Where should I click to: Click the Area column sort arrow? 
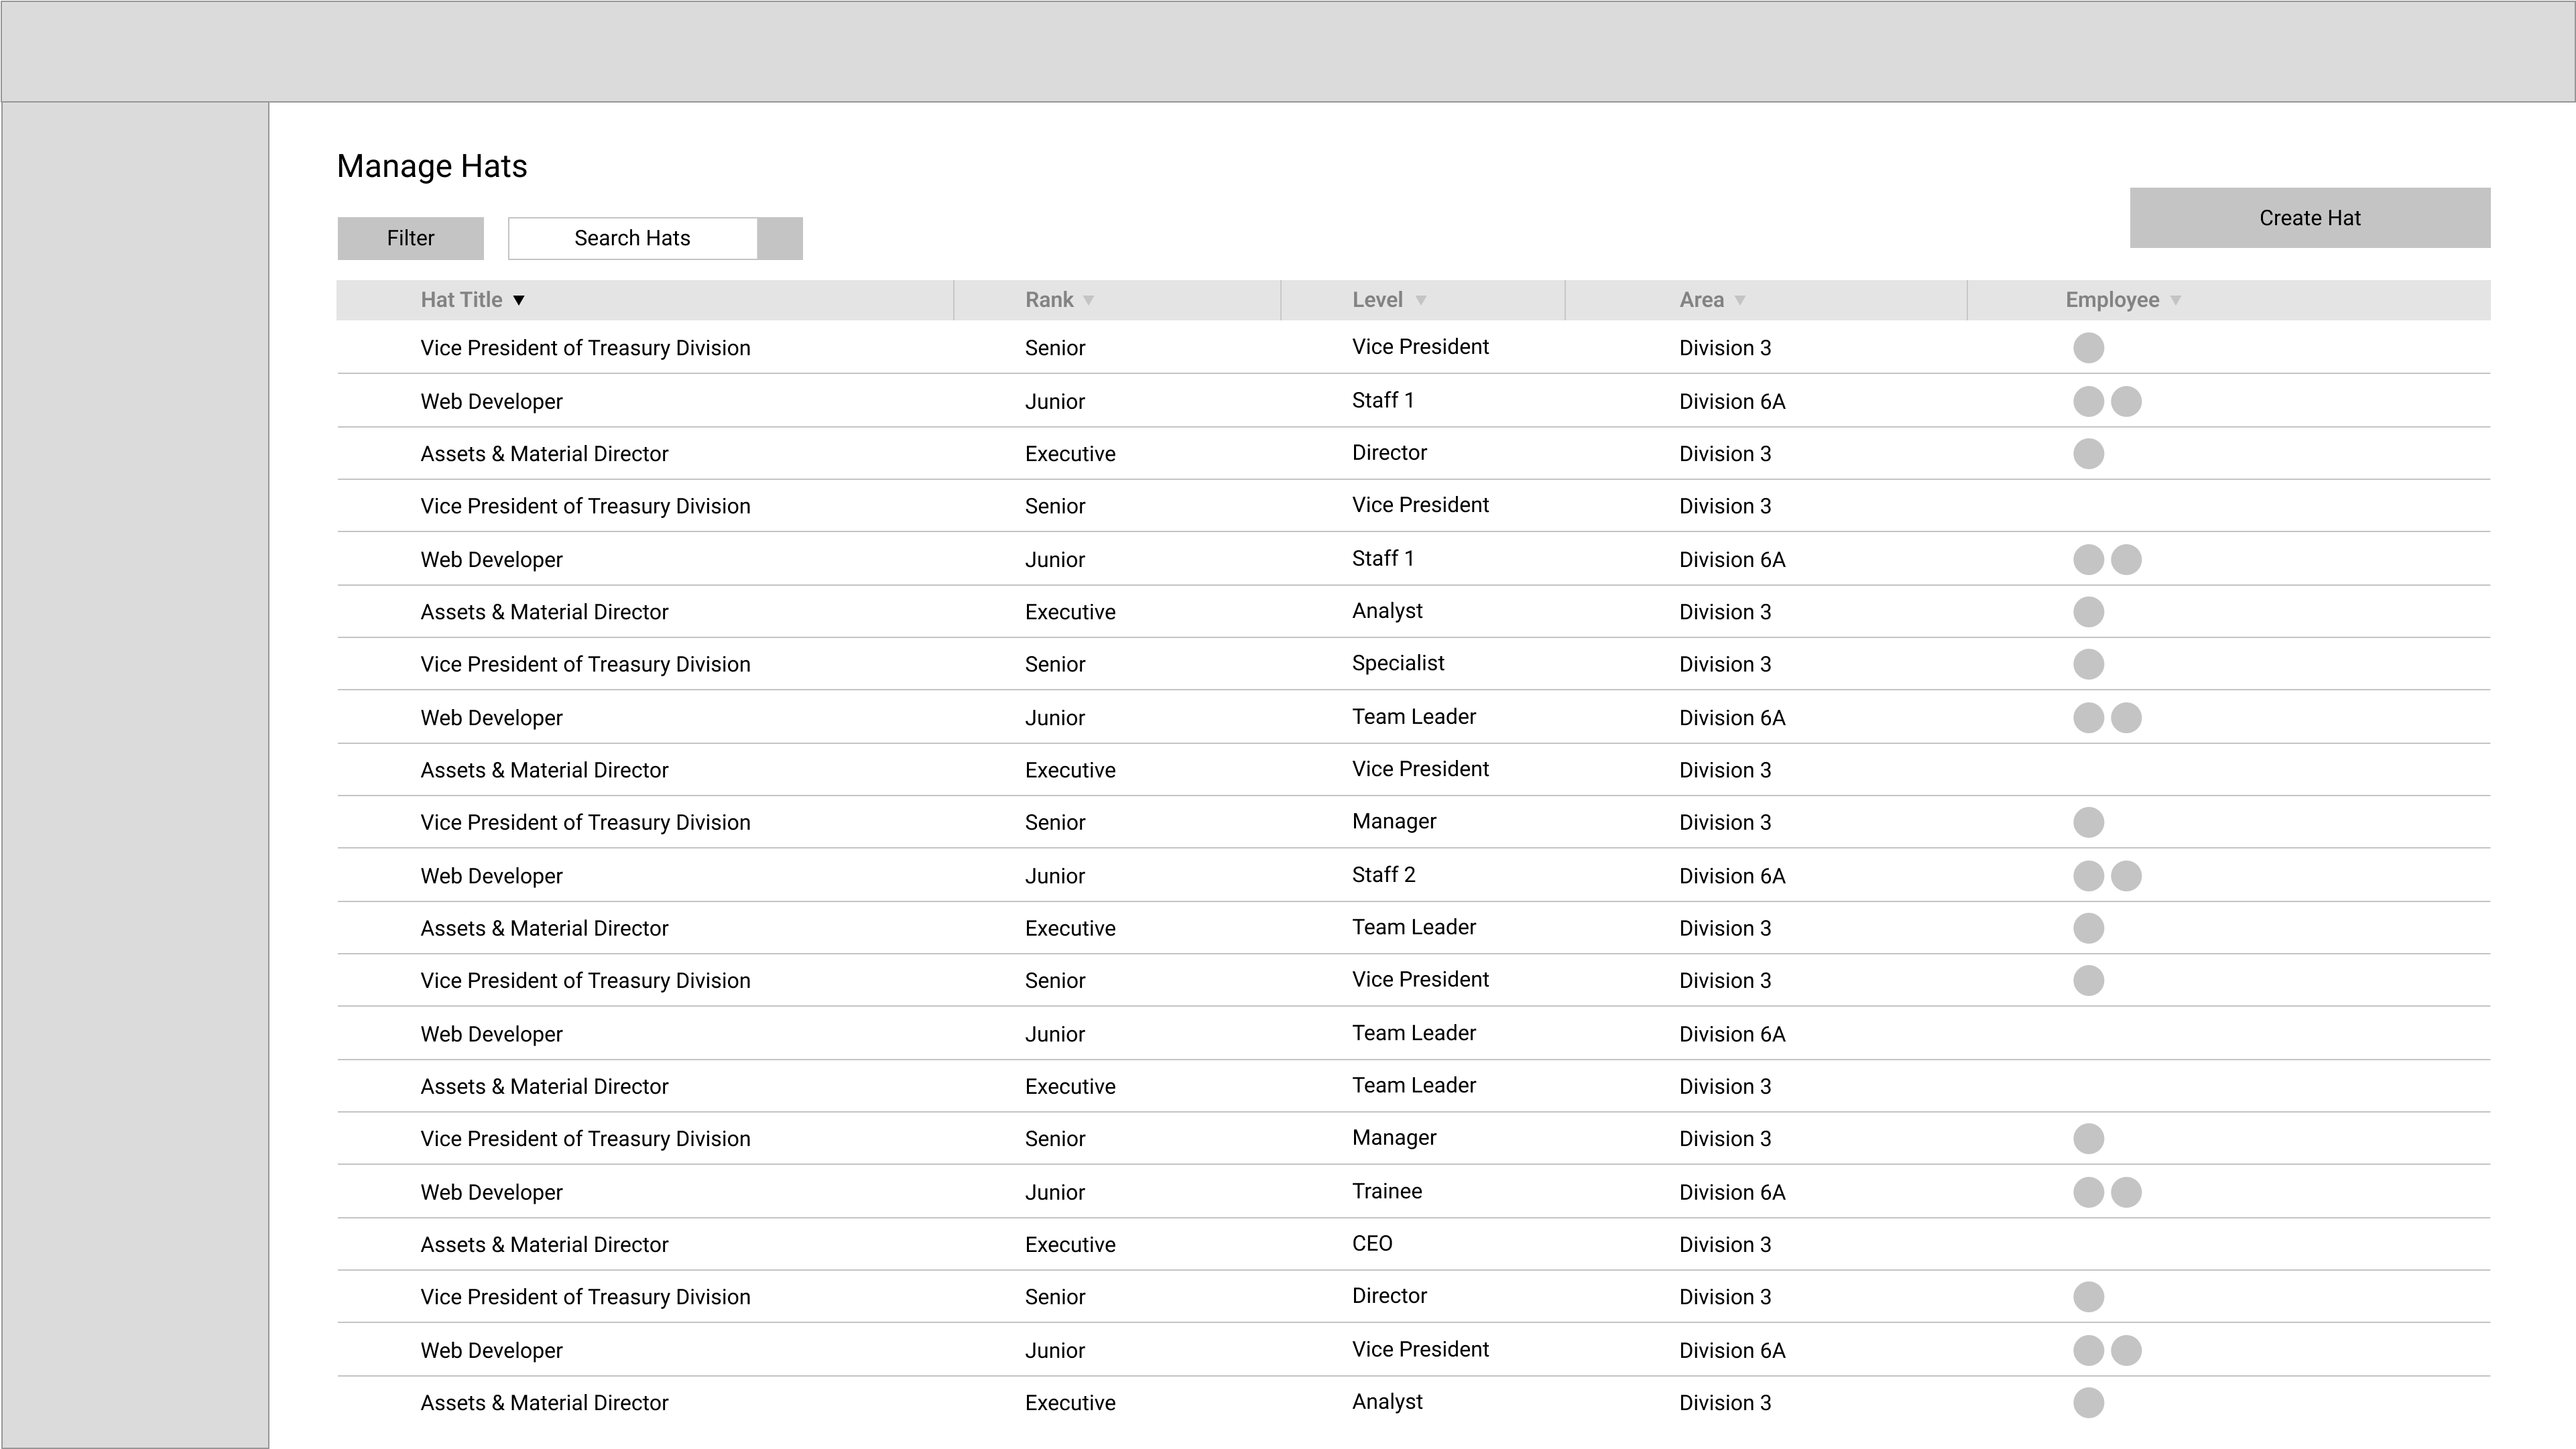click(1740, 300)
